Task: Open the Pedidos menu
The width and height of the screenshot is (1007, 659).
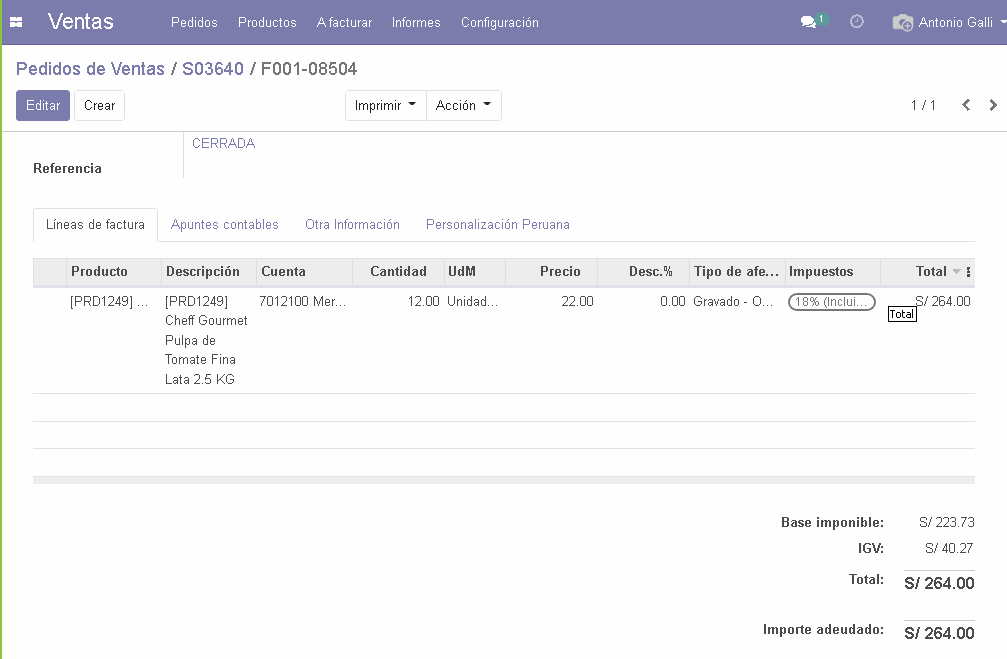Action: click(x=194, y=22)
